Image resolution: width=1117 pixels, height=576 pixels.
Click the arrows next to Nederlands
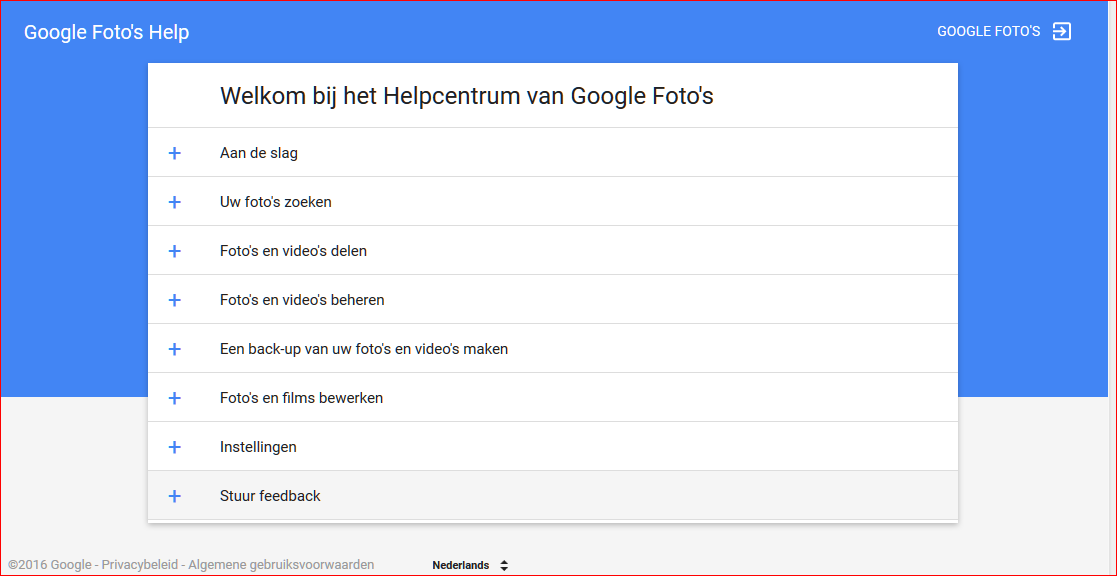click(504, 564)
